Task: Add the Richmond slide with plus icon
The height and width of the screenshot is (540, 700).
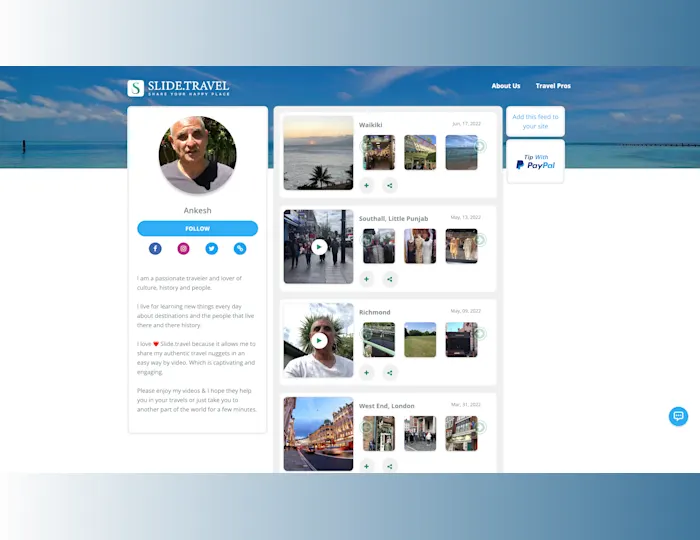Action: click(367, 373)
